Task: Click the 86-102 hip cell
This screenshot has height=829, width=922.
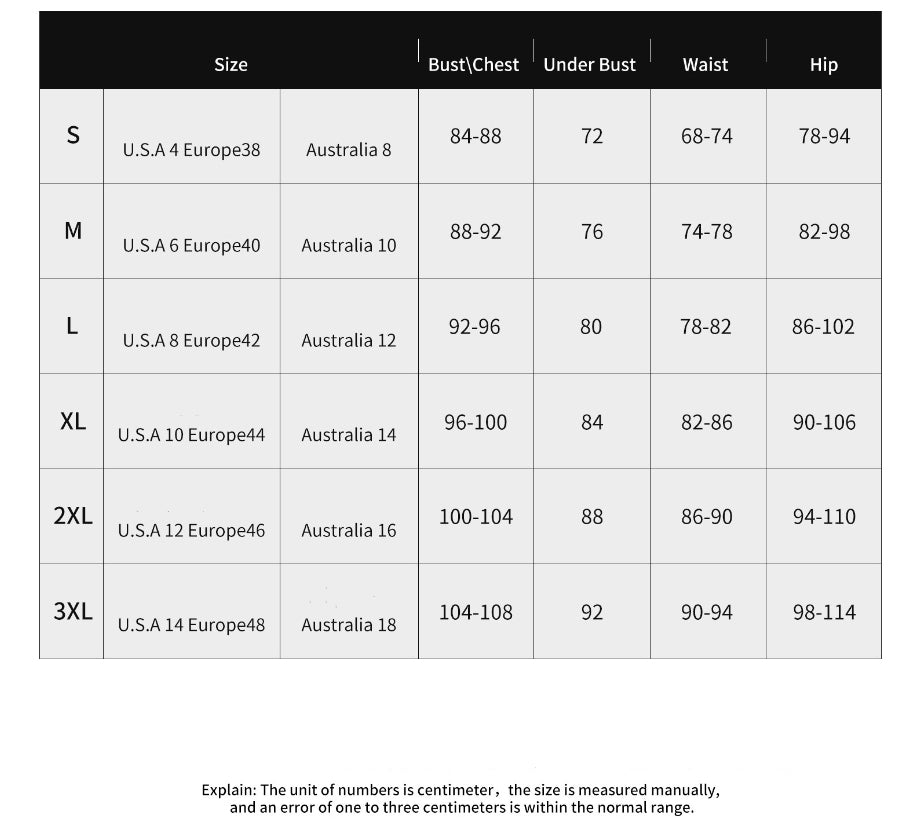Action: coord(824,327)
